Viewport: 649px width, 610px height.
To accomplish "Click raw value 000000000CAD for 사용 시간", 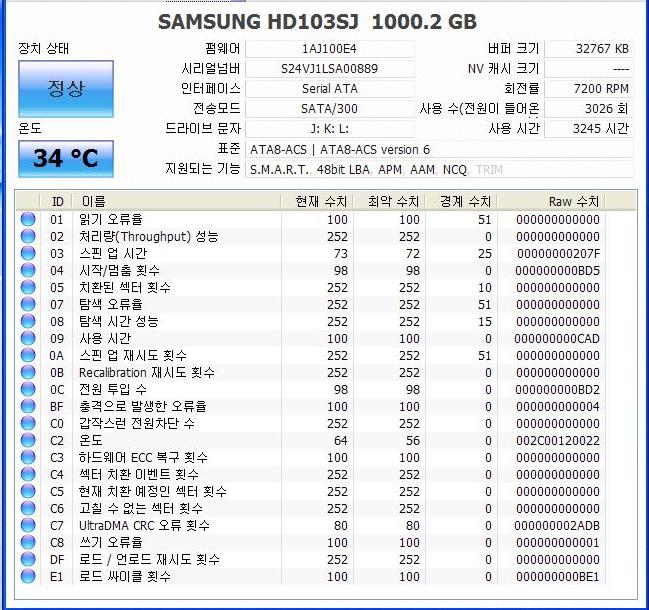I will tap(557, 339).
